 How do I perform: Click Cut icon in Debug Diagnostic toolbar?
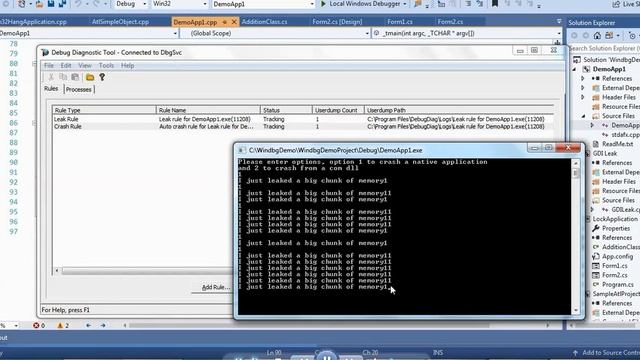(51, 77)
